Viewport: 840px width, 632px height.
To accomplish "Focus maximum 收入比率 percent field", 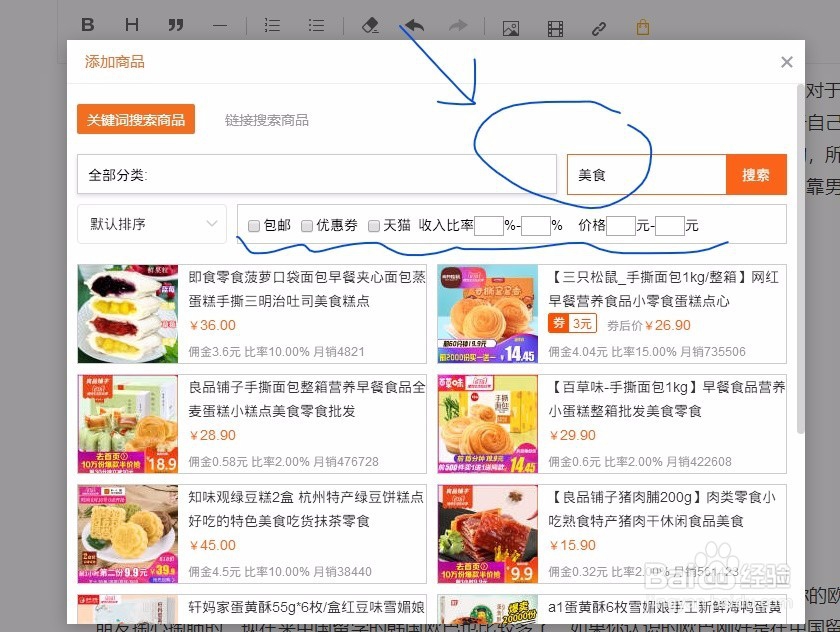I will coord(536,226).
